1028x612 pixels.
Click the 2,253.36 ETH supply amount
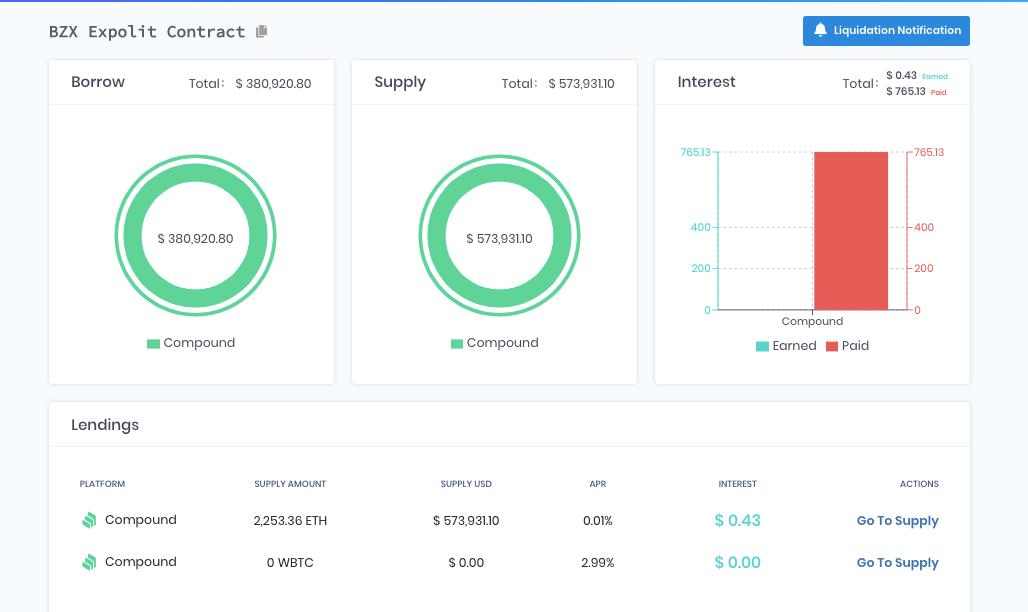tap(290, 521)
